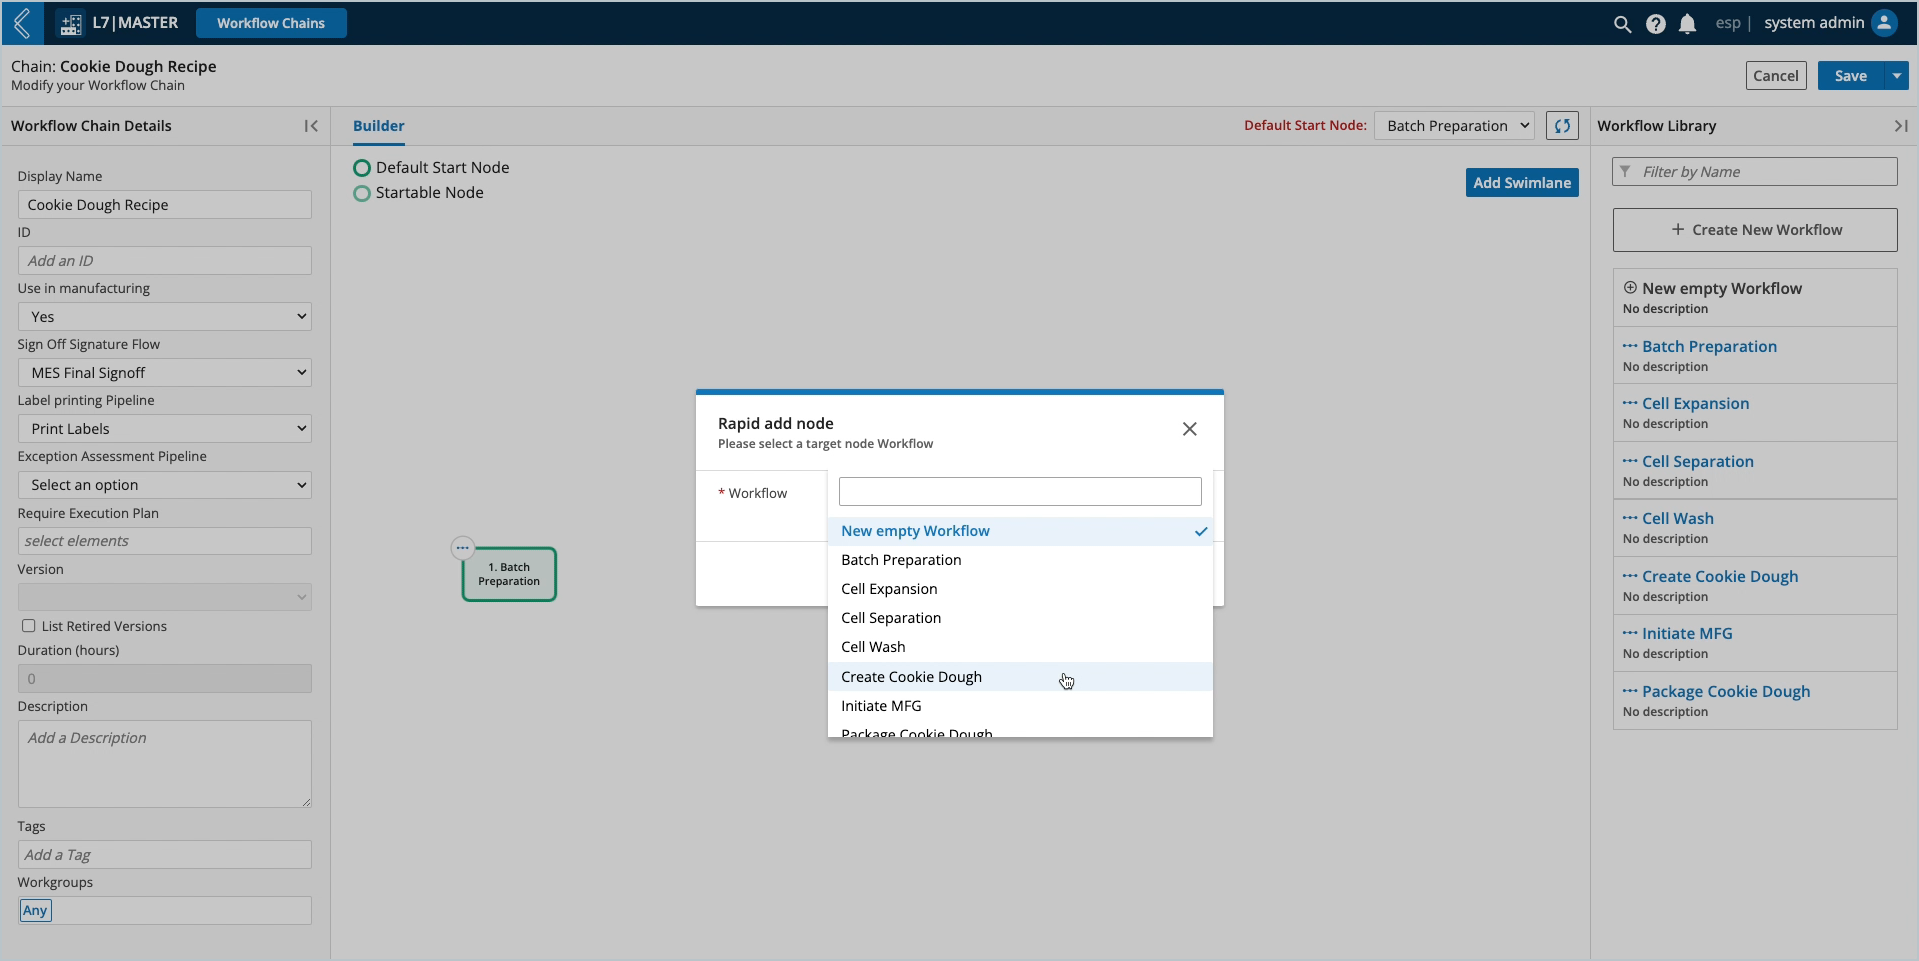Click ellipsis icon next to Create Cookie Dough item
The height and width of the screenshot is (961, 1919).
1630,576
